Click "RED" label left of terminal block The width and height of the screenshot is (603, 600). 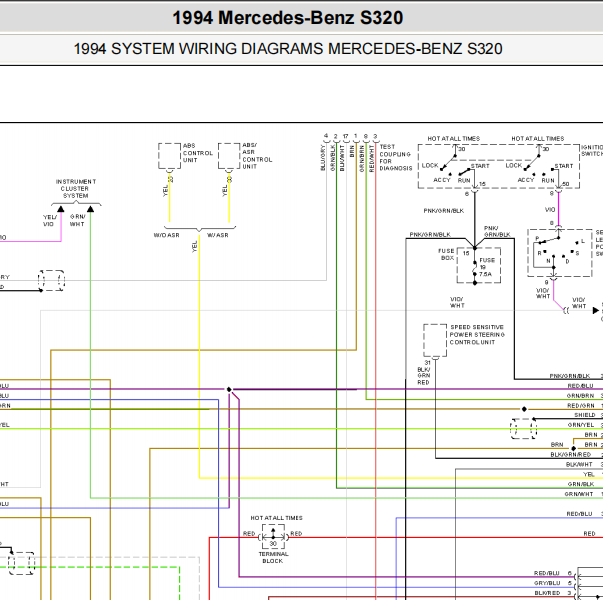[249, 533]
